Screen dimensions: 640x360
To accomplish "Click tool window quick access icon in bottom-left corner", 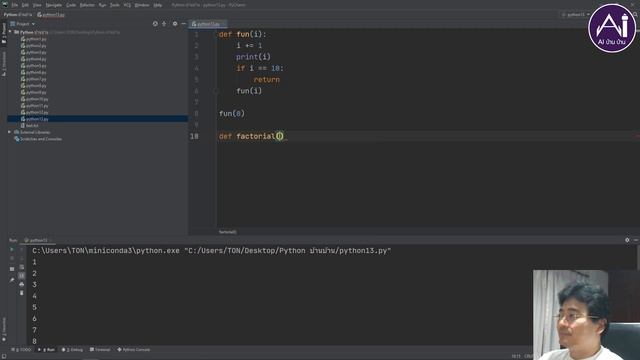I will coord(4,357).
